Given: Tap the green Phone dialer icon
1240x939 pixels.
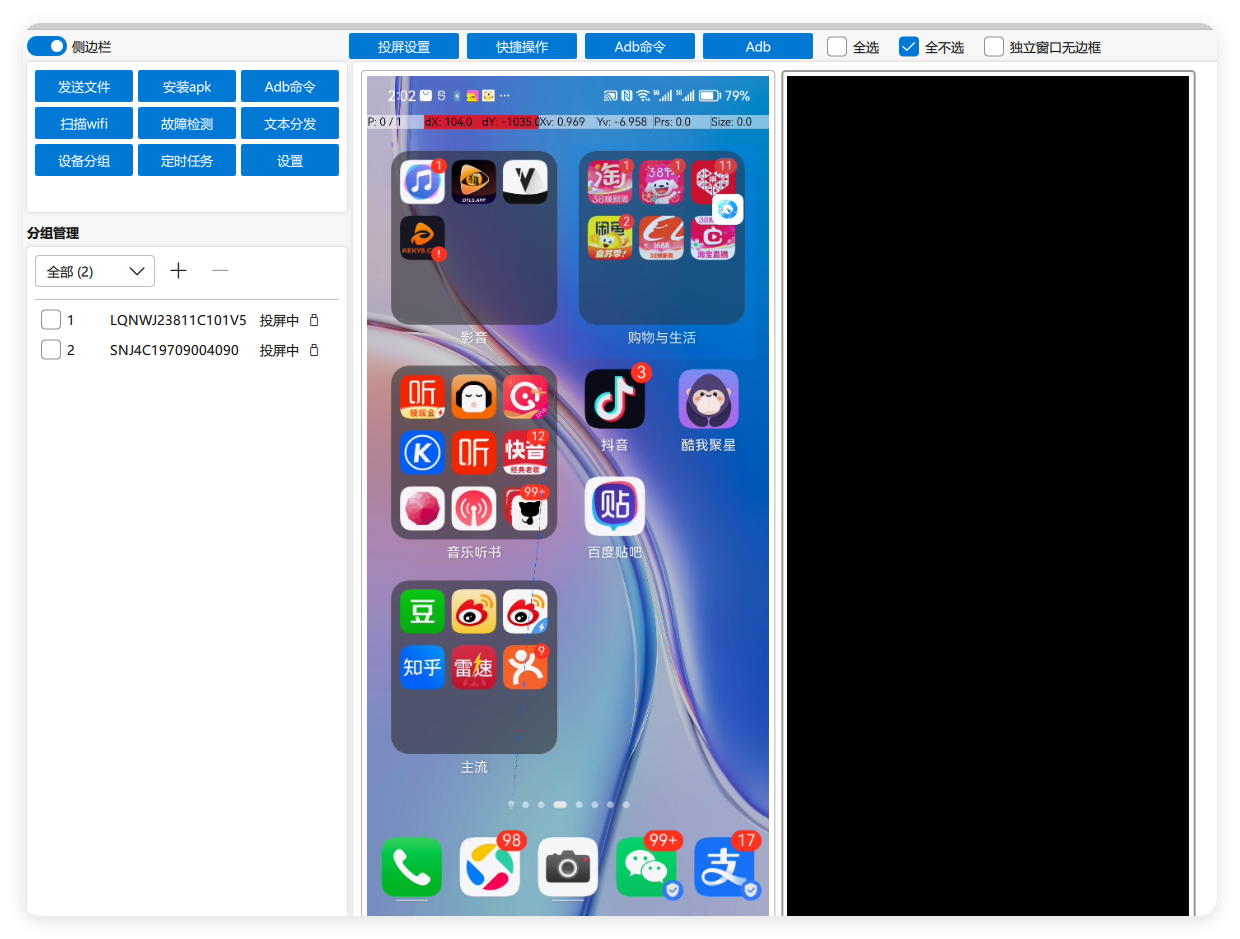Looking at the screenshot, I should click(411, 866).
